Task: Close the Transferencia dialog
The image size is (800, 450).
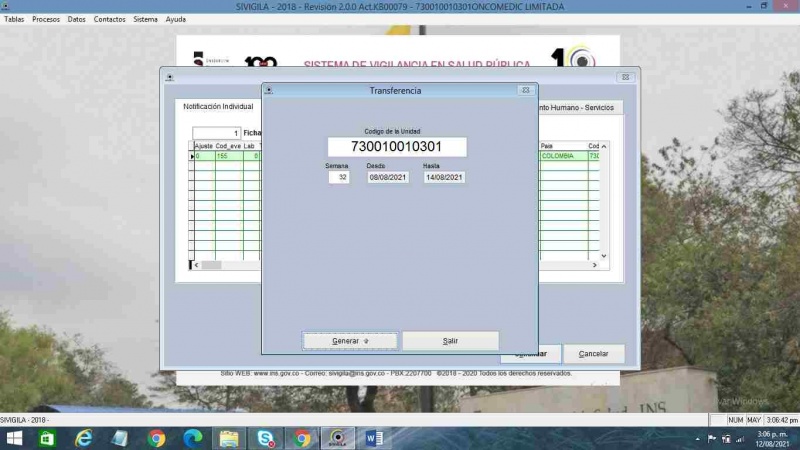Action: pyautogui.click(x=525, y=91)
